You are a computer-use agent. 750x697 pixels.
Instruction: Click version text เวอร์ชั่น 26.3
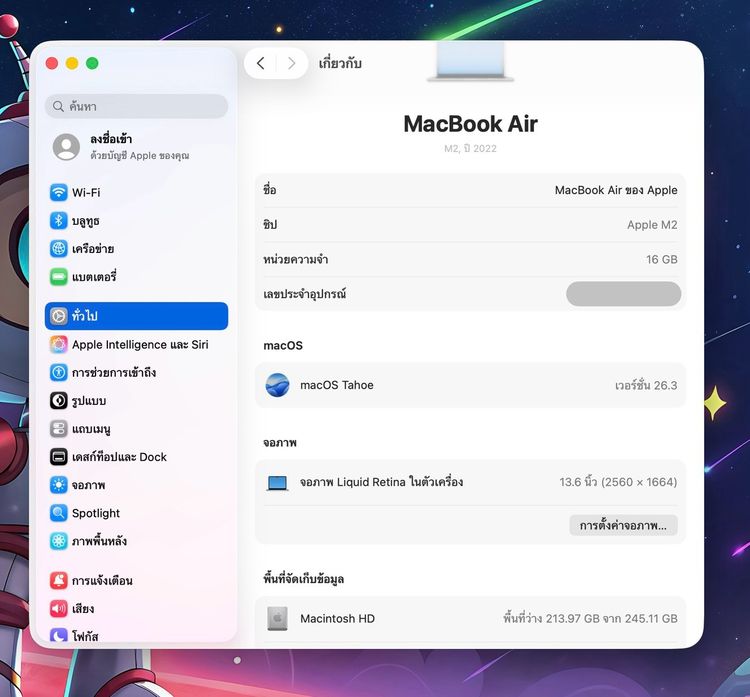tap(646, 385)
